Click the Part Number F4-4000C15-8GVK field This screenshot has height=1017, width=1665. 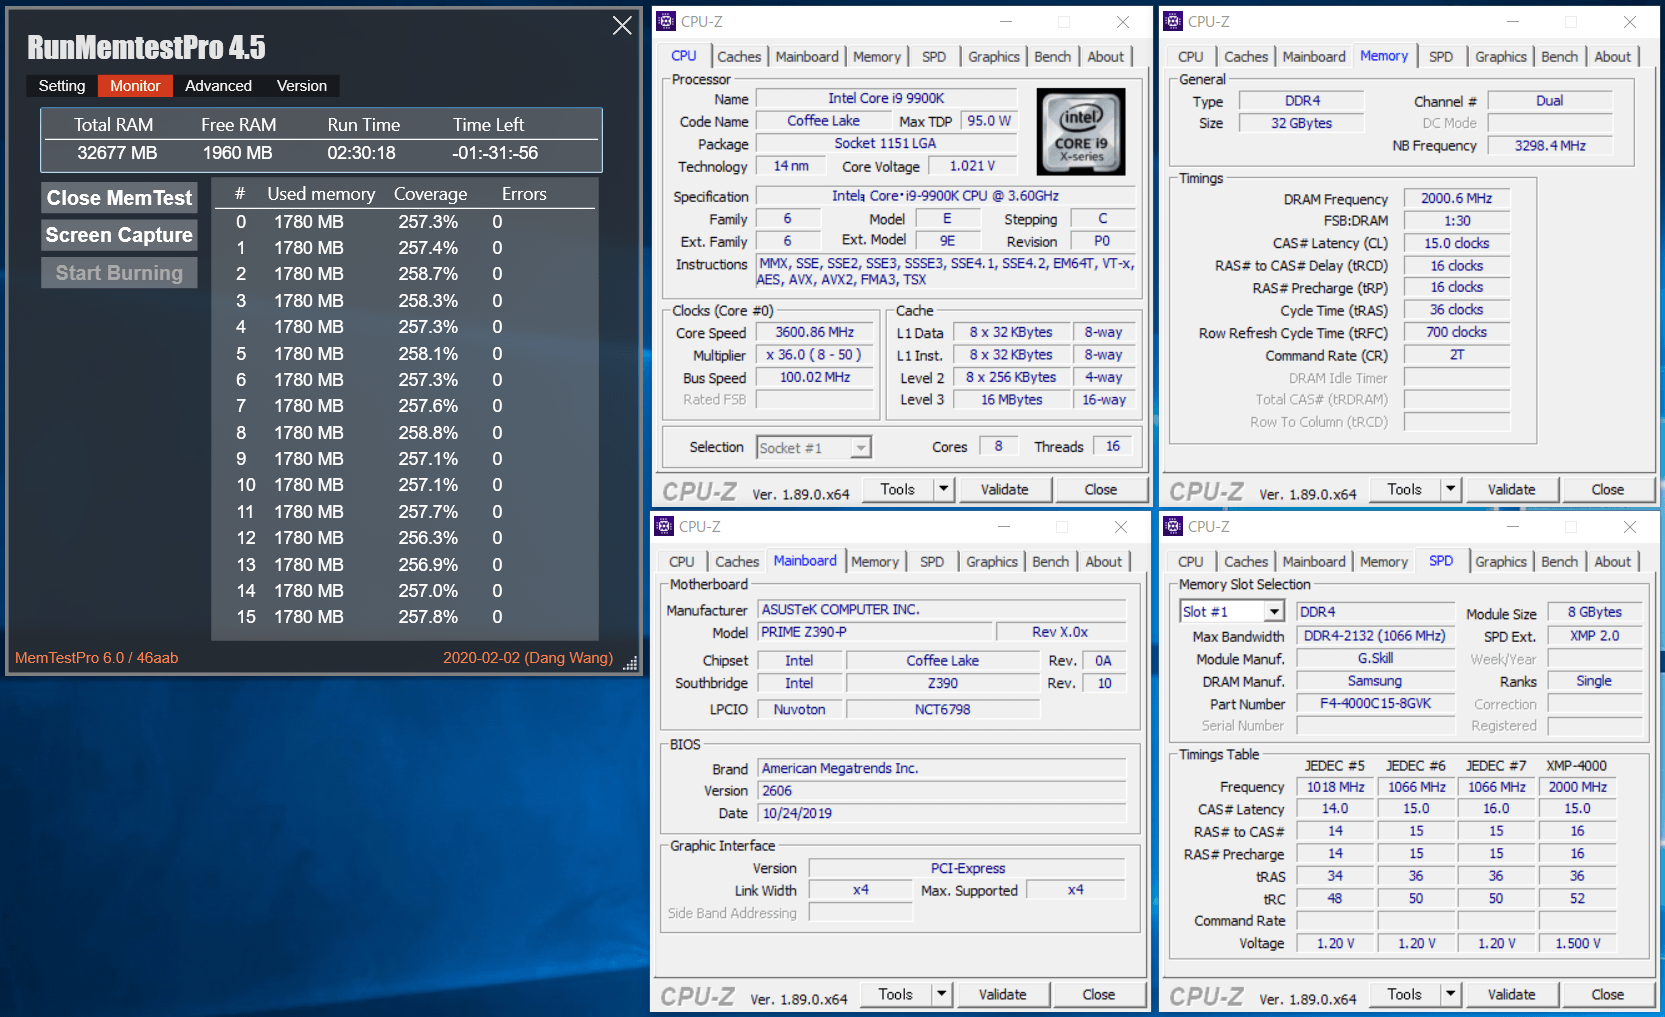coord(1375,703)
